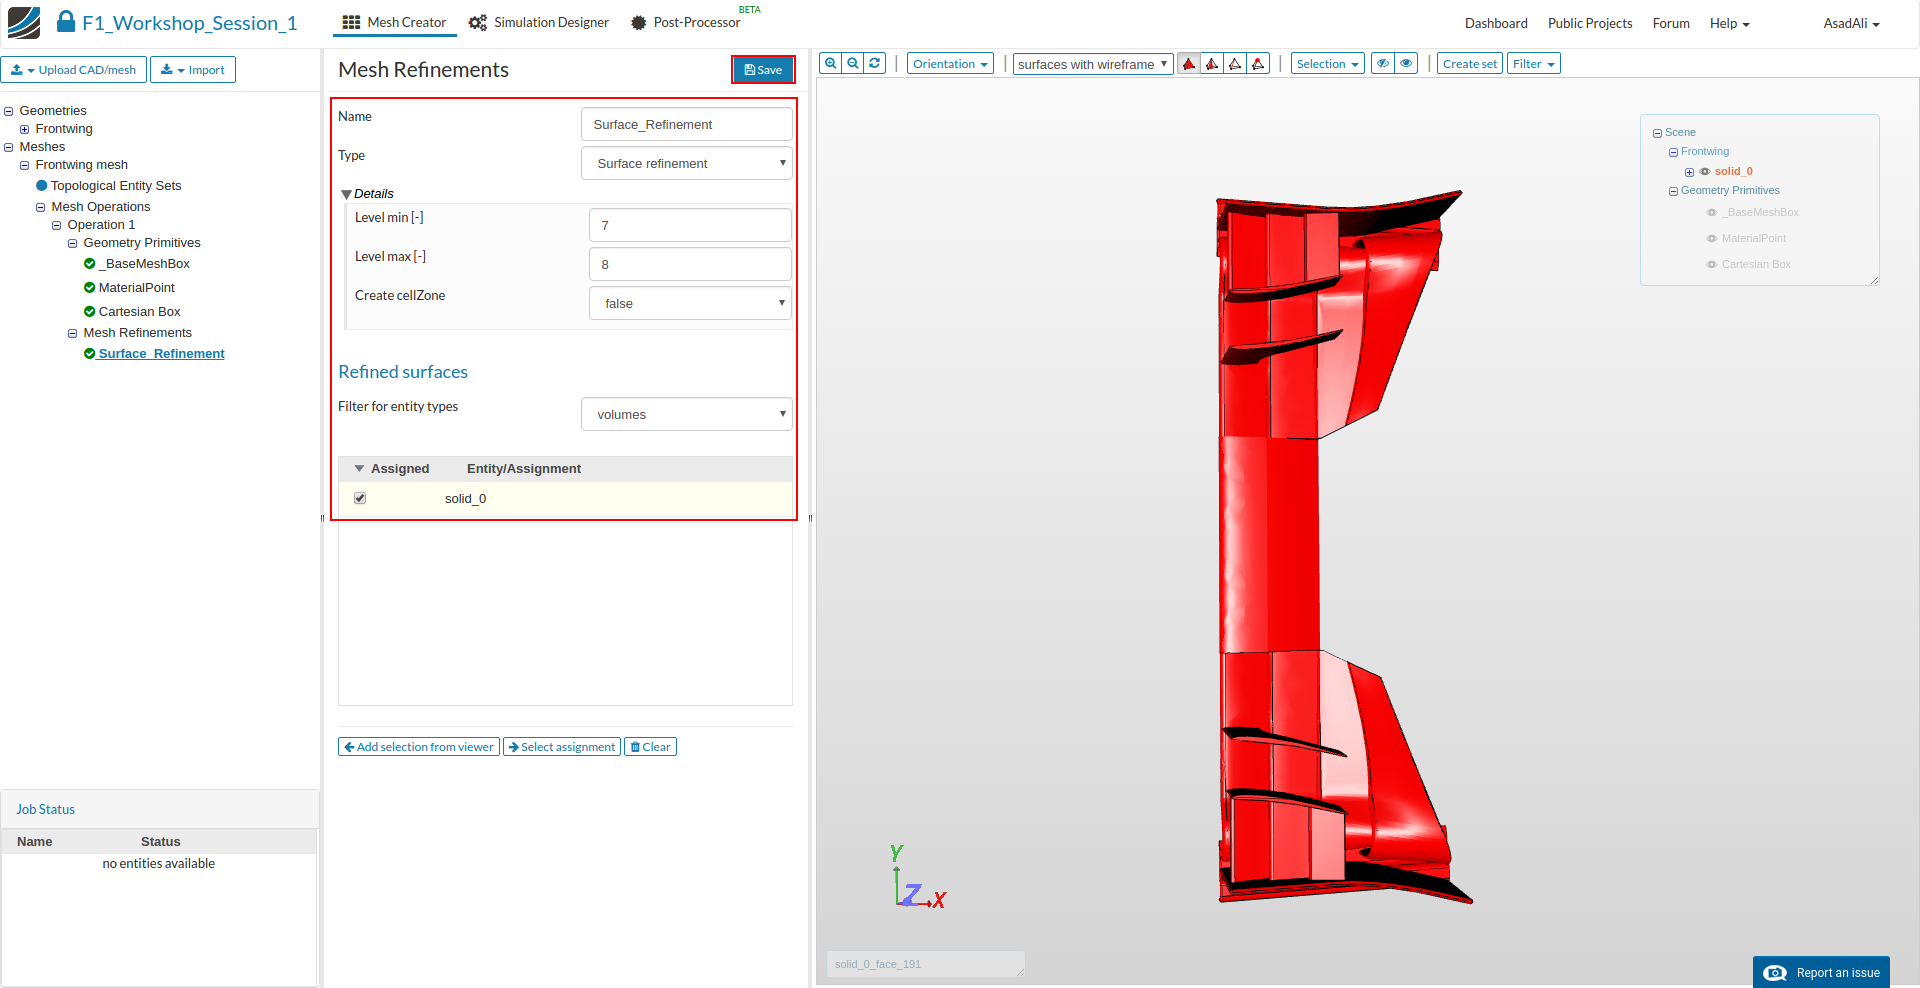Click the Level max input field

point(690,264)
